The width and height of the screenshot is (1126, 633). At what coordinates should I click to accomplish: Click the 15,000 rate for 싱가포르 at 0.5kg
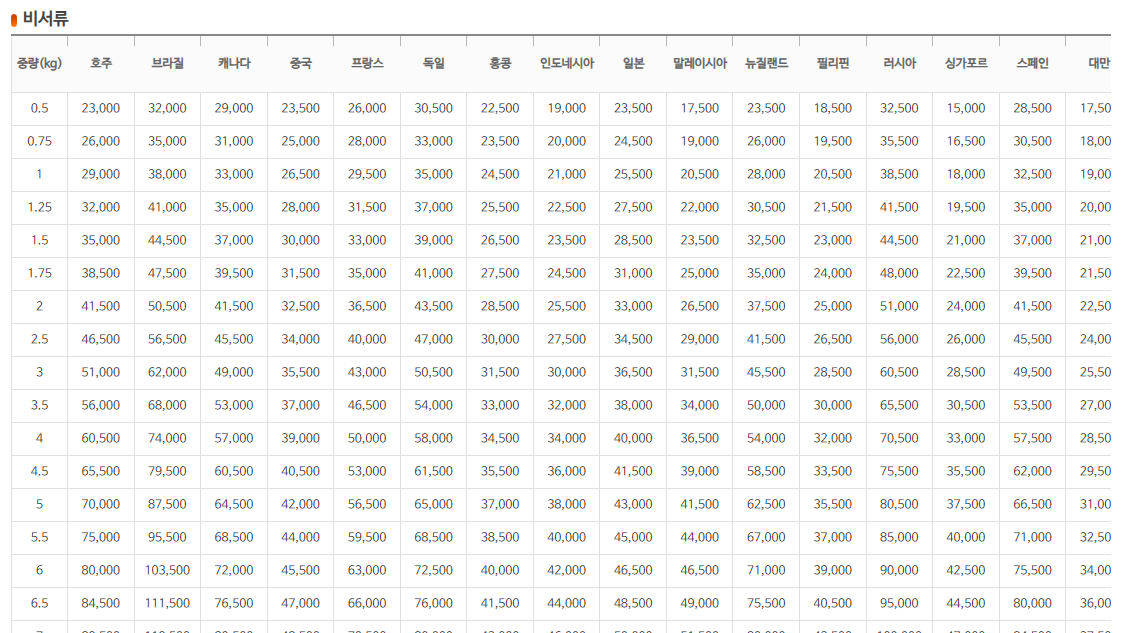coord(964,108)
